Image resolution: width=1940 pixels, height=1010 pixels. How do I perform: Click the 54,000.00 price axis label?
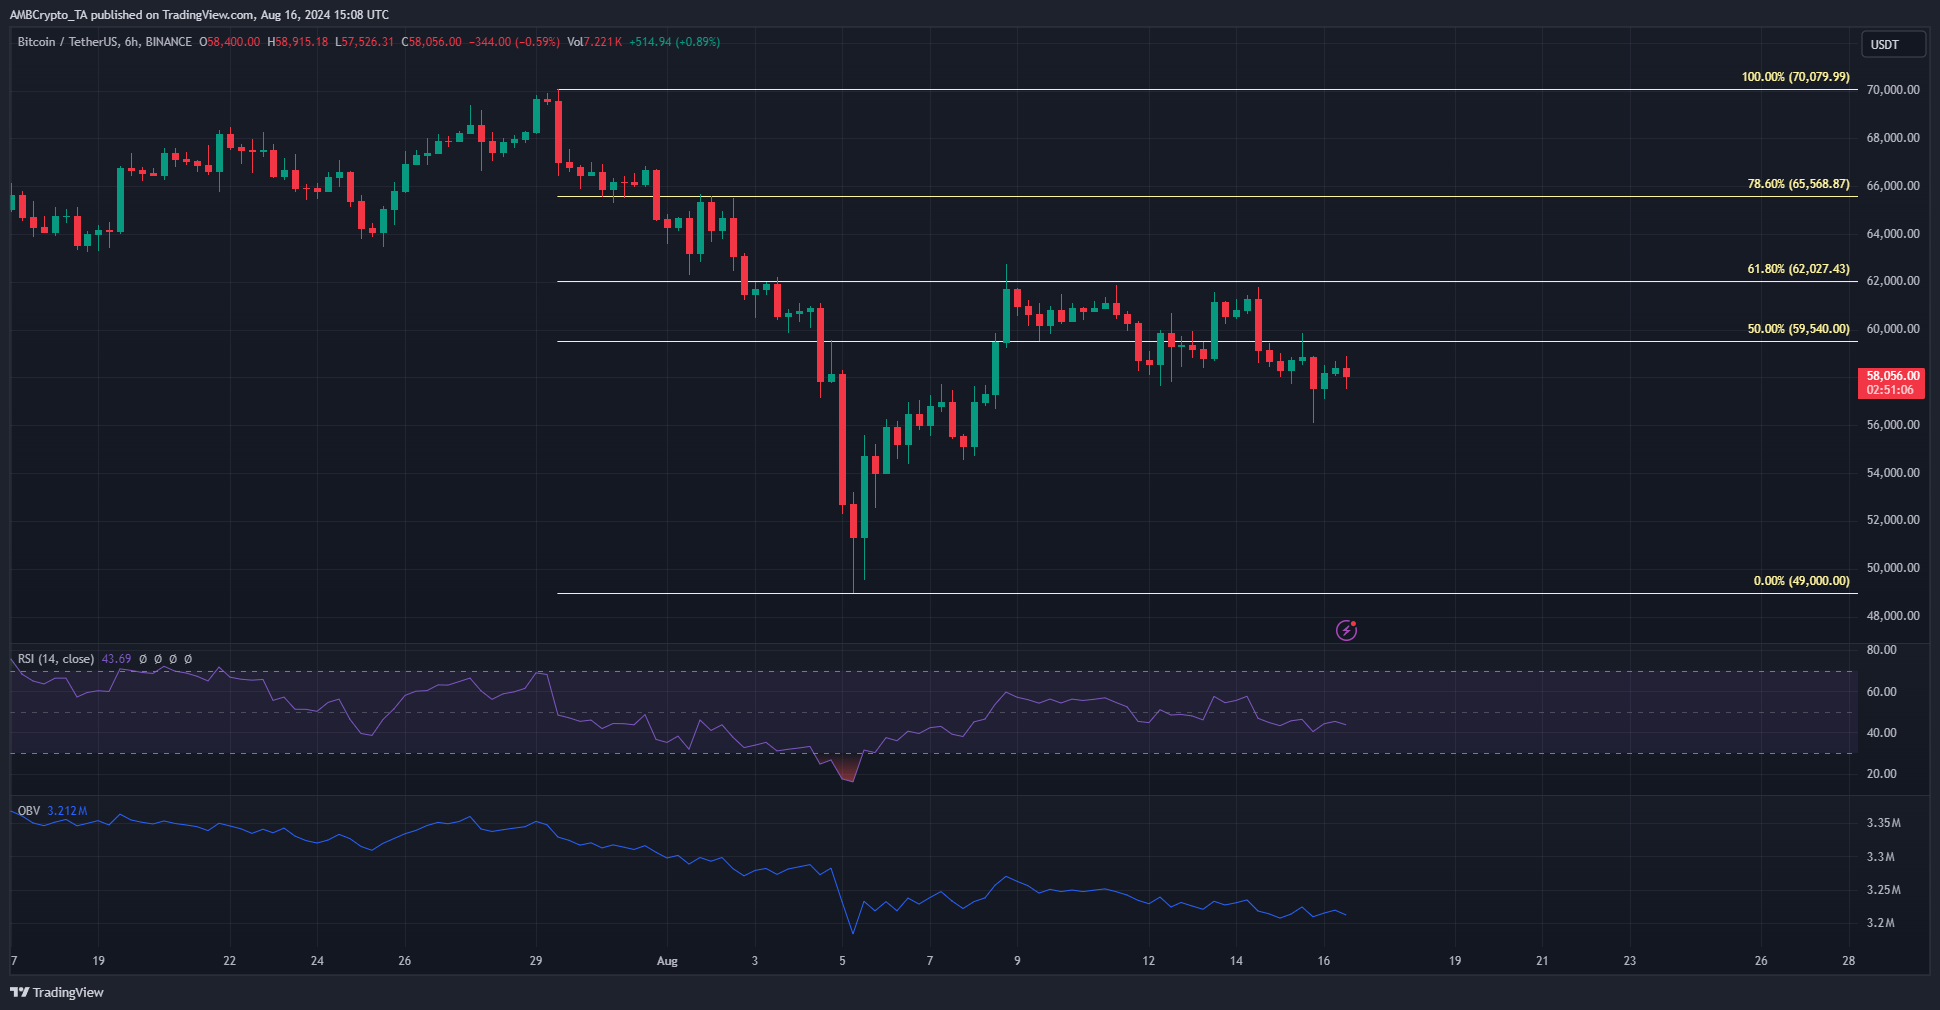pyautogui.click(x=1892, y=473)
